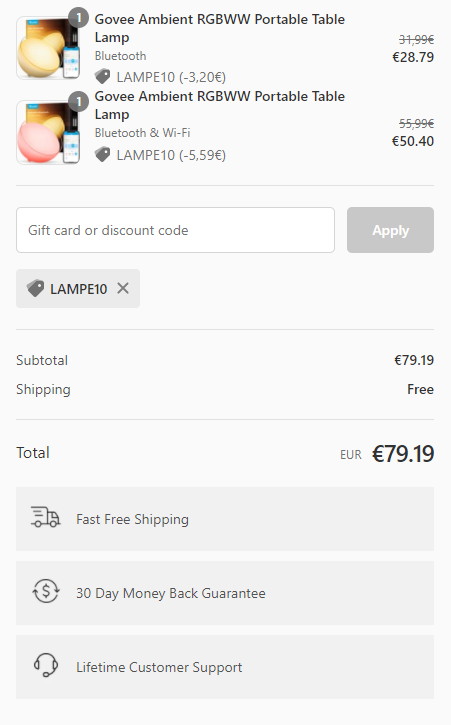Click quantity badge on Bluetooth lamp
The height and width of the screenshot is (725, 451).
79,18
